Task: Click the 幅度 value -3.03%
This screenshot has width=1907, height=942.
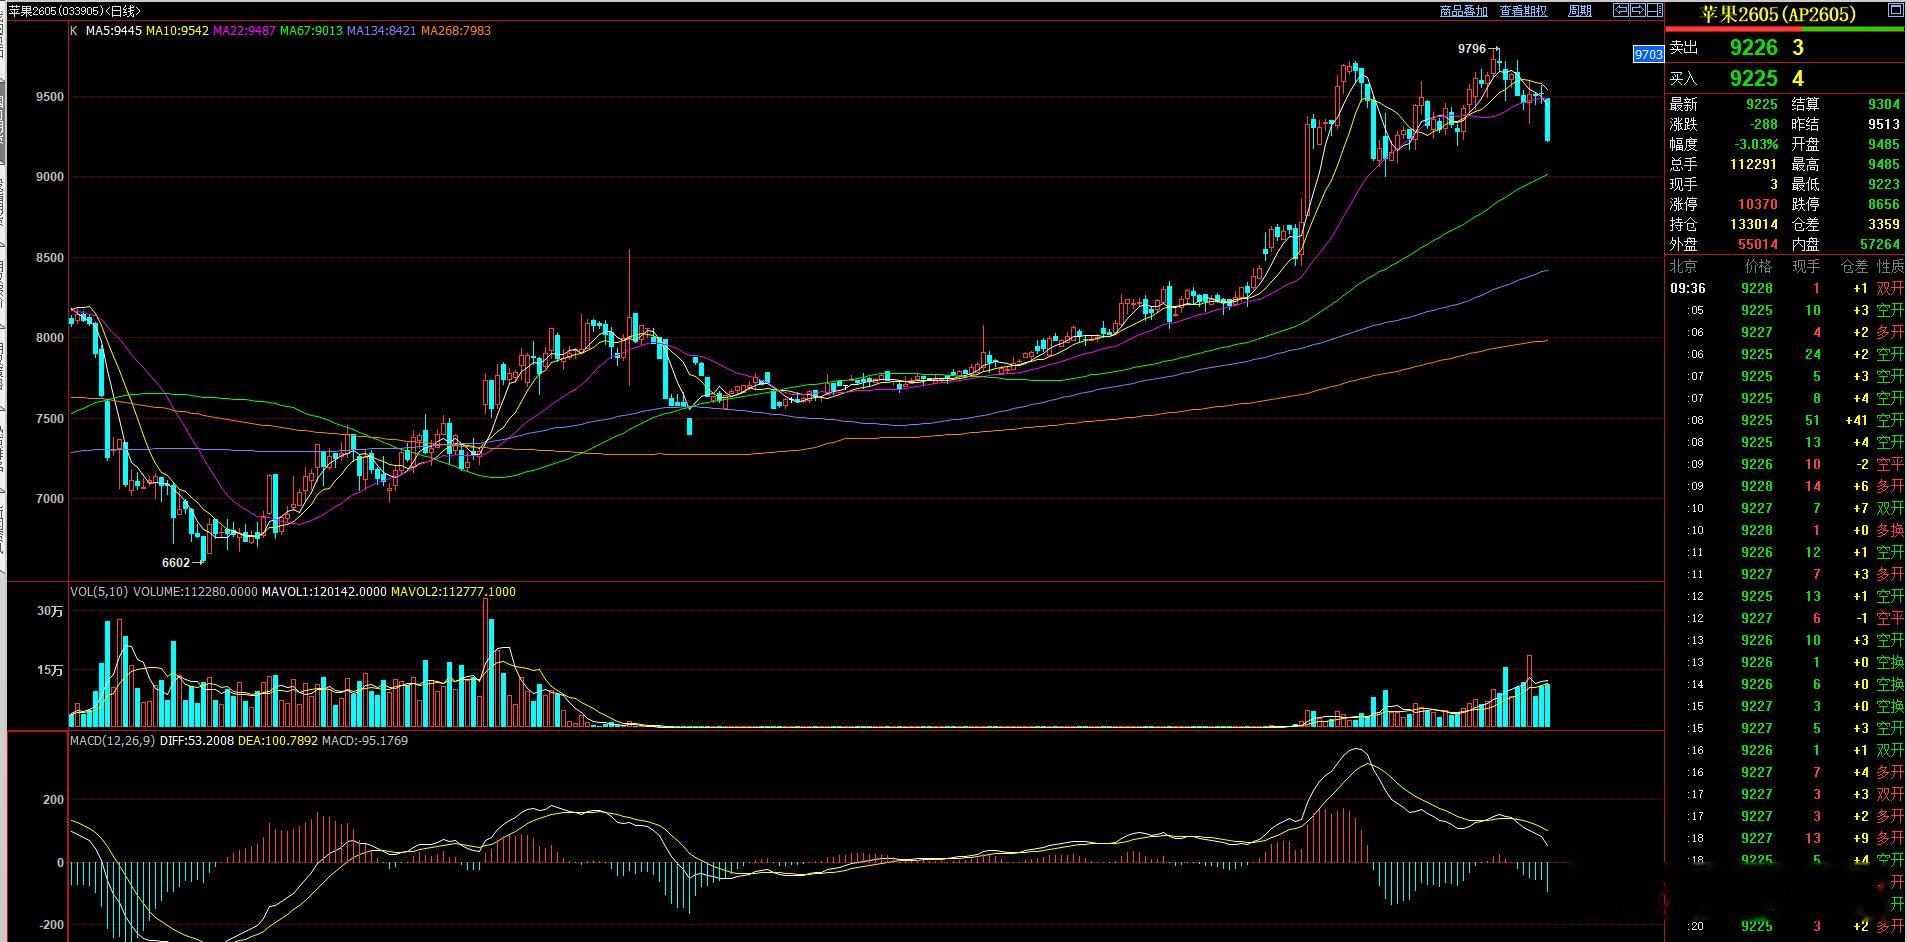Action: click(x=1756, y=145)
